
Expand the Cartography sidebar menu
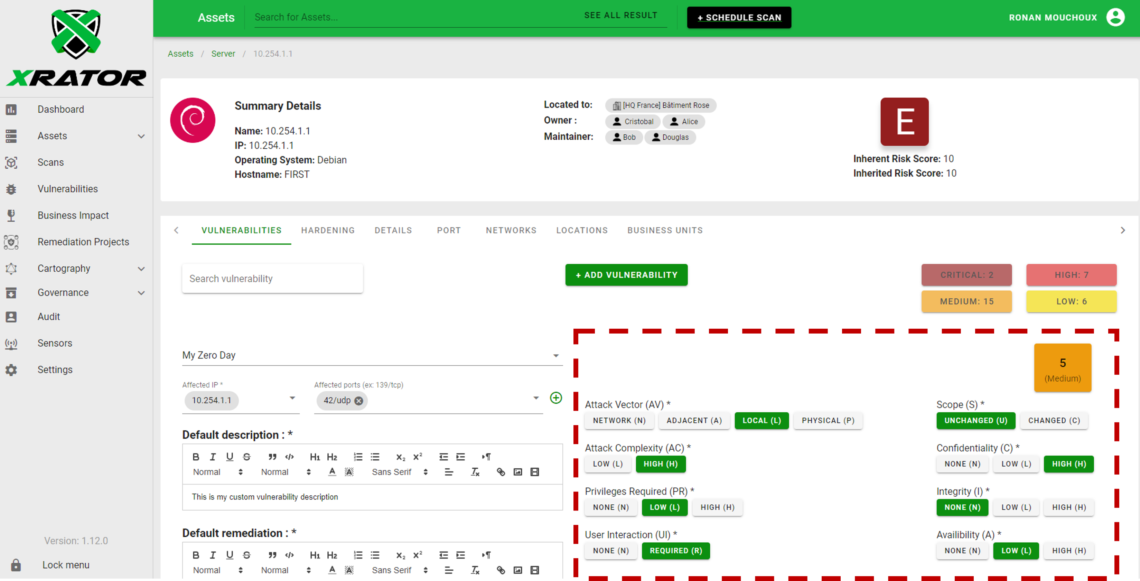(141, 269)
